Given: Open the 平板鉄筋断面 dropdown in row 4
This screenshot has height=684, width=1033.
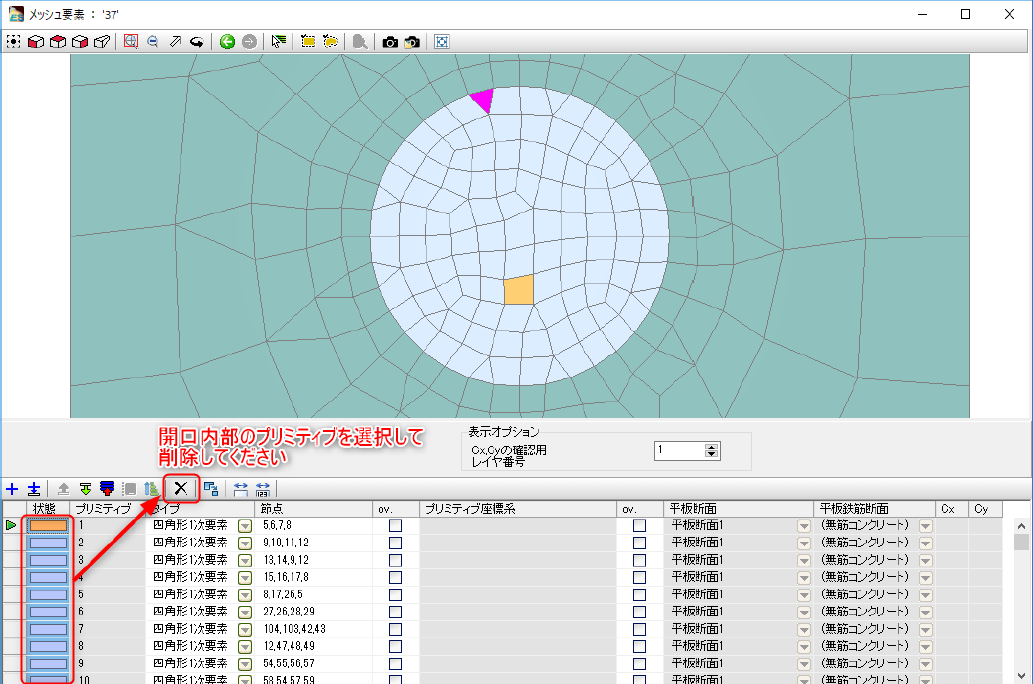Looking at the screenshot, I should (x=925, y=577).
